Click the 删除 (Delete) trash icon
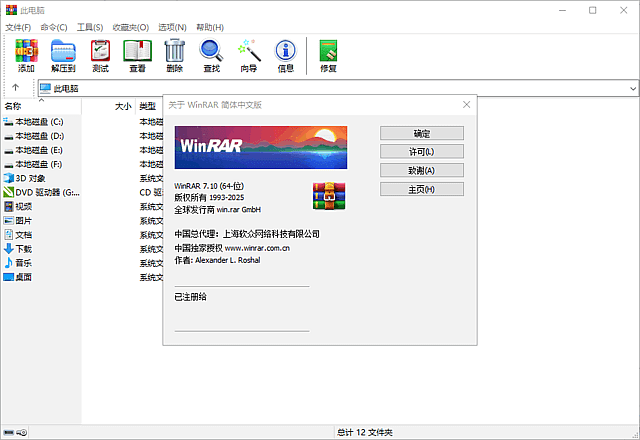Image resolution: width=640 pixels, height=440 pixels. tap(175, 54)
